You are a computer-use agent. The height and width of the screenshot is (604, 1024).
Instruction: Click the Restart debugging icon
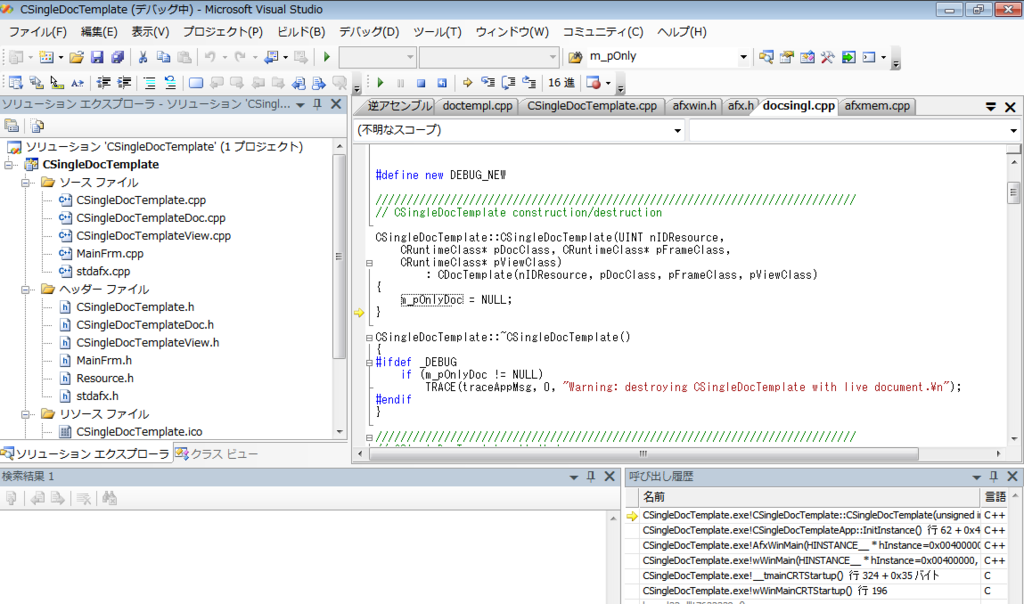click(x=442, y=83)
